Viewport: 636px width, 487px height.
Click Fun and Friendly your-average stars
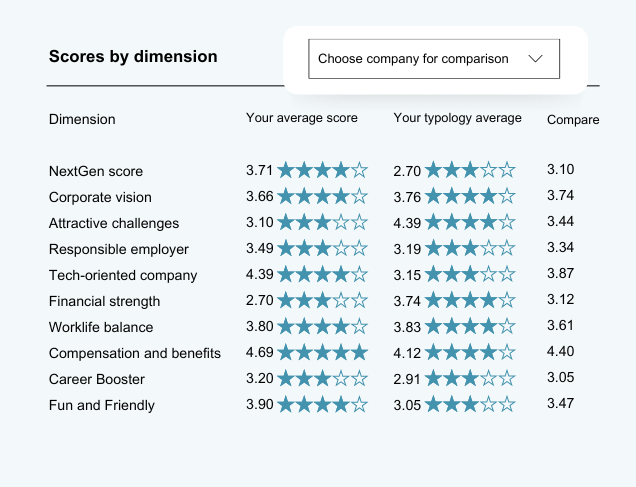pyautogui.click(x=322, y=404)
